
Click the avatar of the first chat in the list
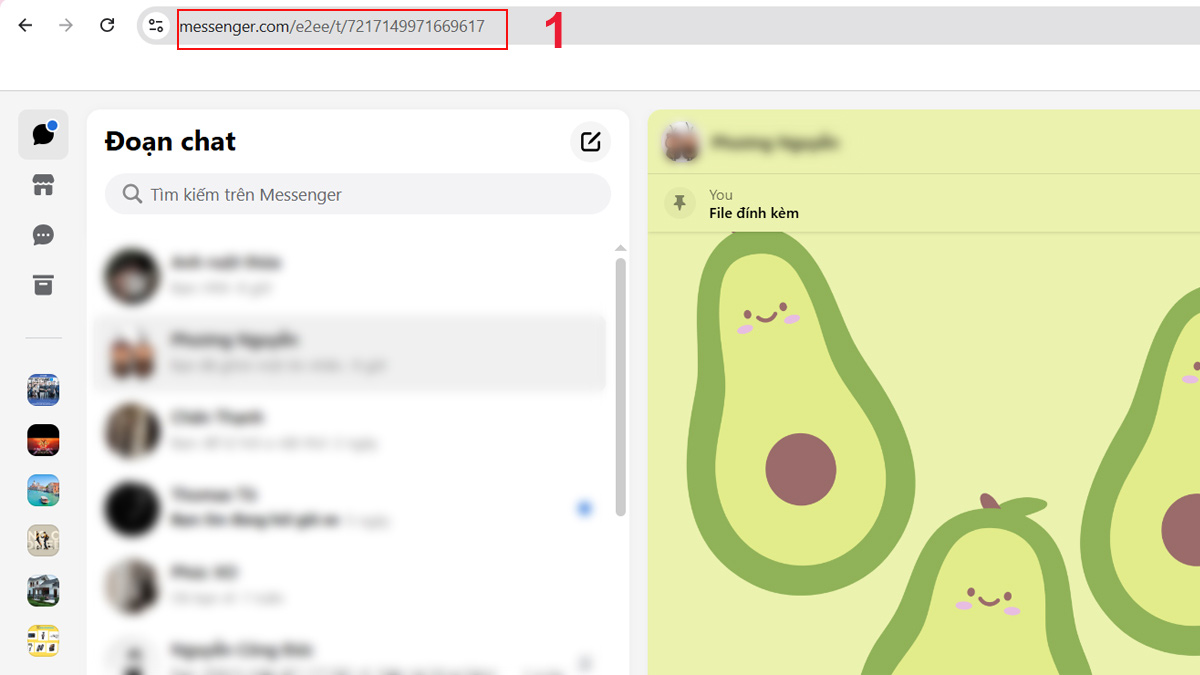click(x=132, y=275)
